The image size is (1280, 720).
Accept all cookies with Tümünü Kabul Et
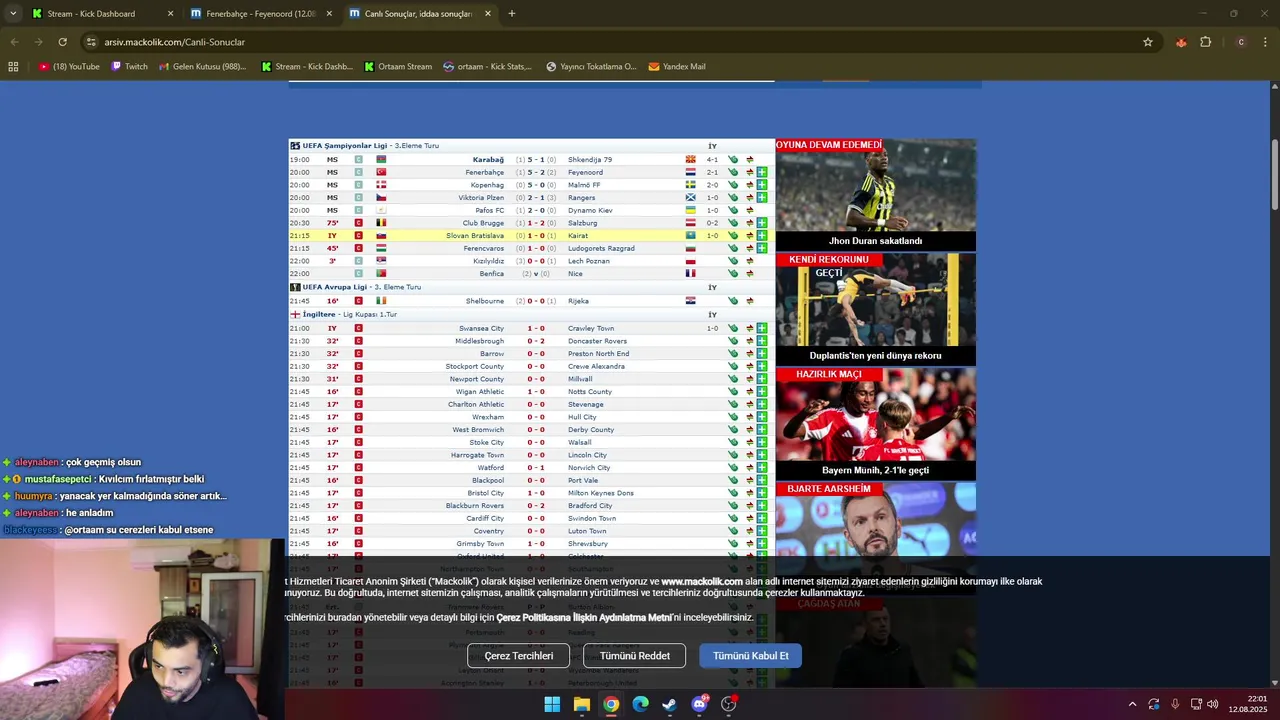(x=751, y=656)
